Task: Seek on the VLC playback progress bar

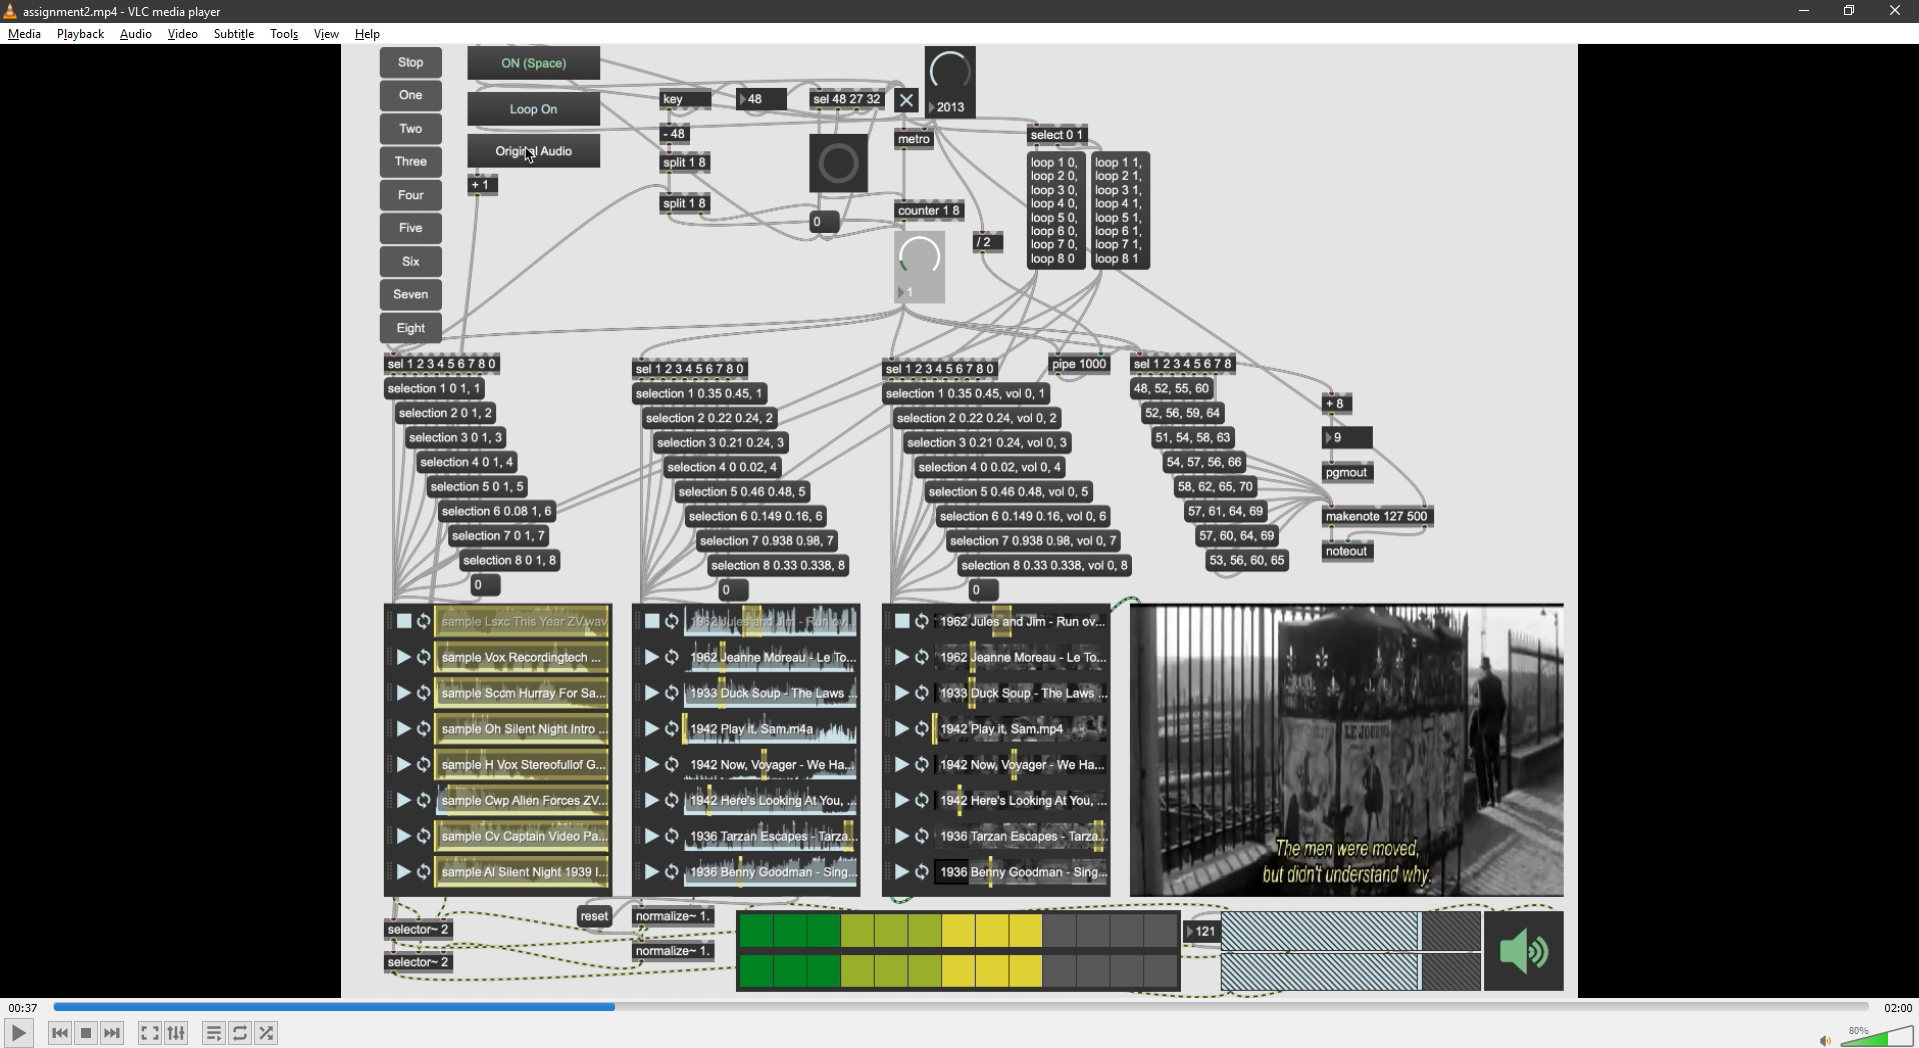Action: (960, 1007)
